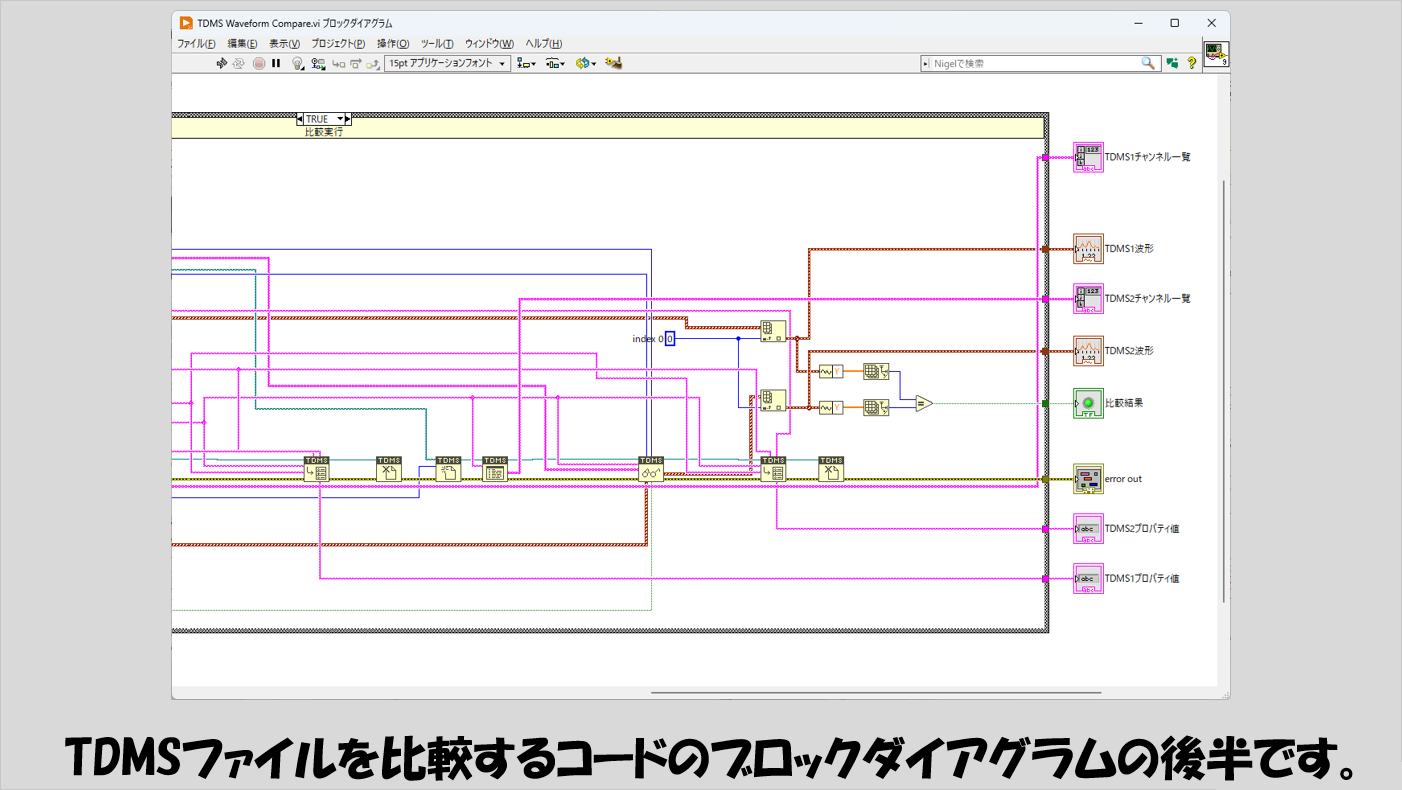Image resolution: width=1402 pixels, height=790 pixels.
Task: Click the Step Into button
Action: point(338,63)
